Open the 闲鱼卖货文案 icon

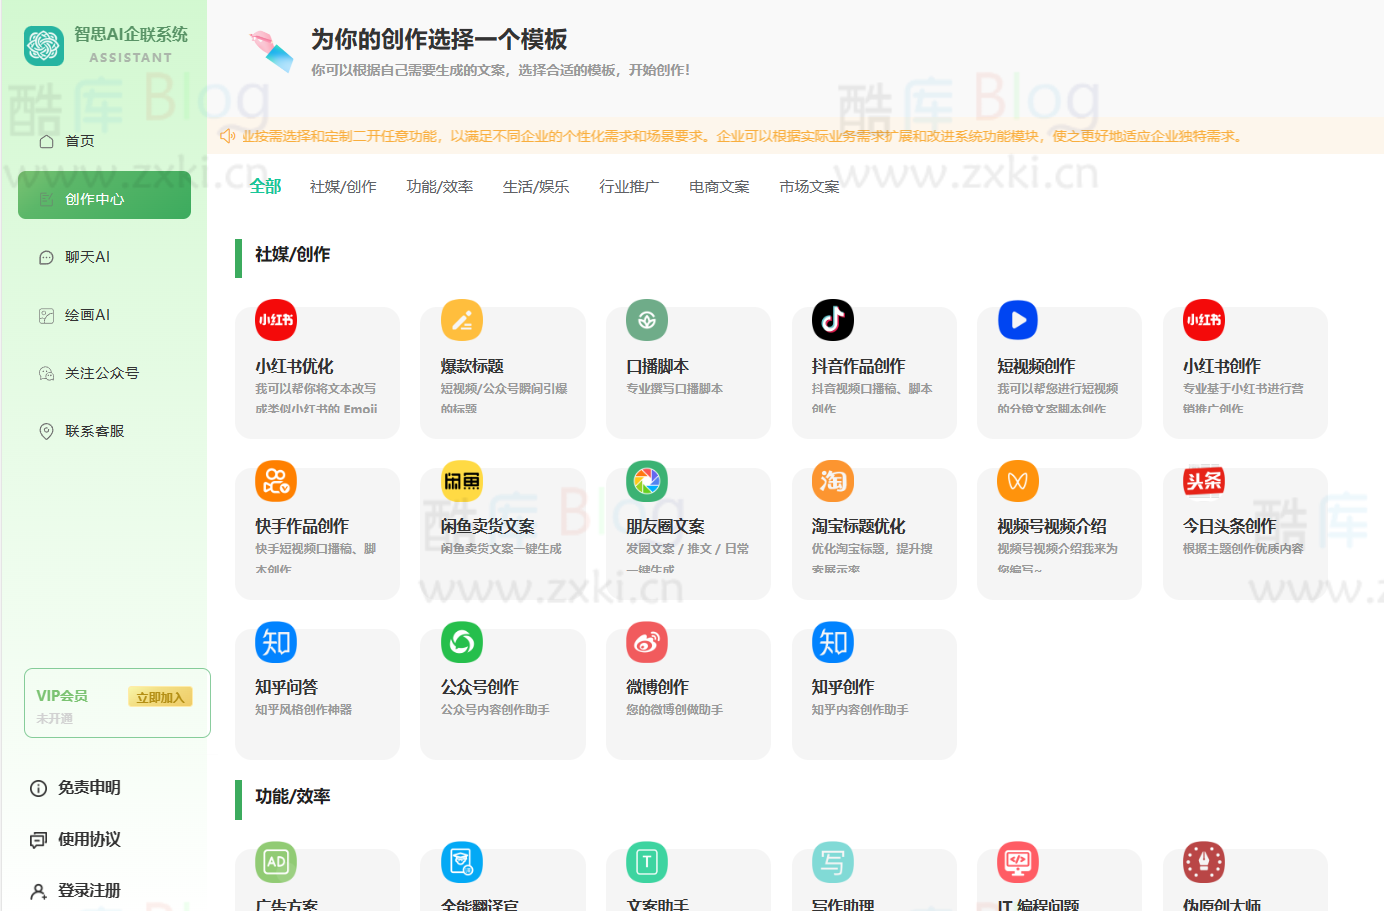click(461, 481)
